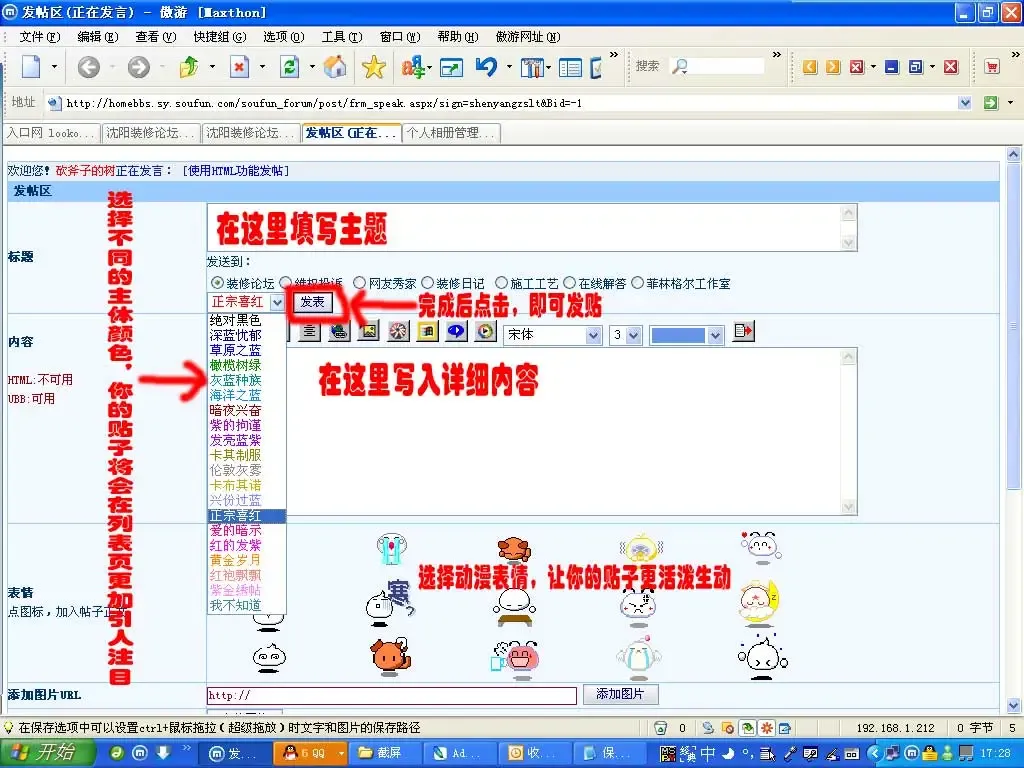Open the 工具 menu

coord(342,37)
